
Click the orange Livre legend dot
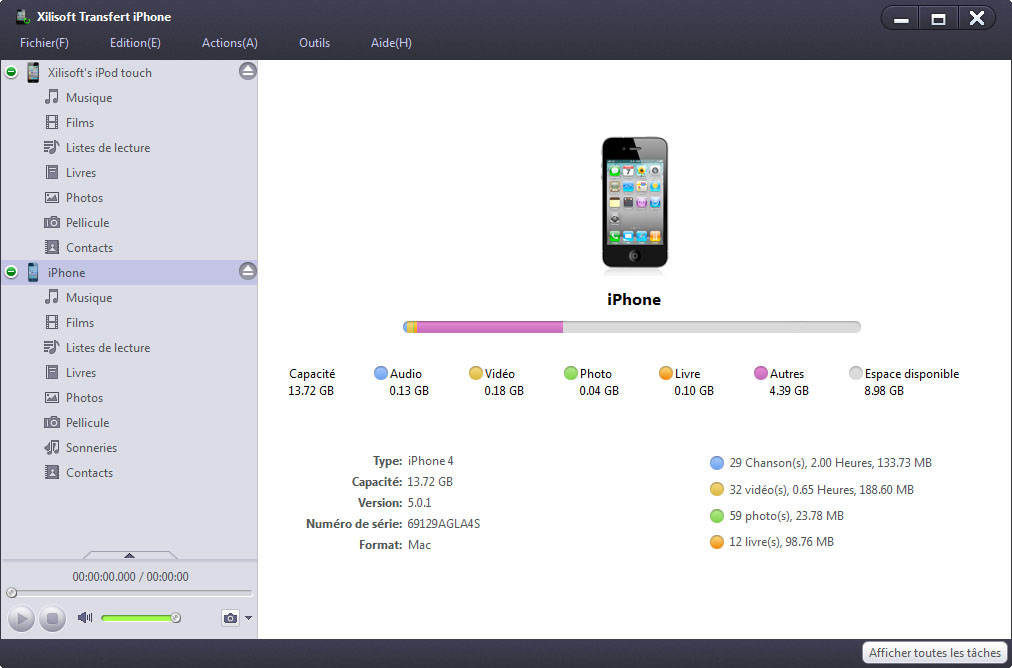[x=665, y=373]
